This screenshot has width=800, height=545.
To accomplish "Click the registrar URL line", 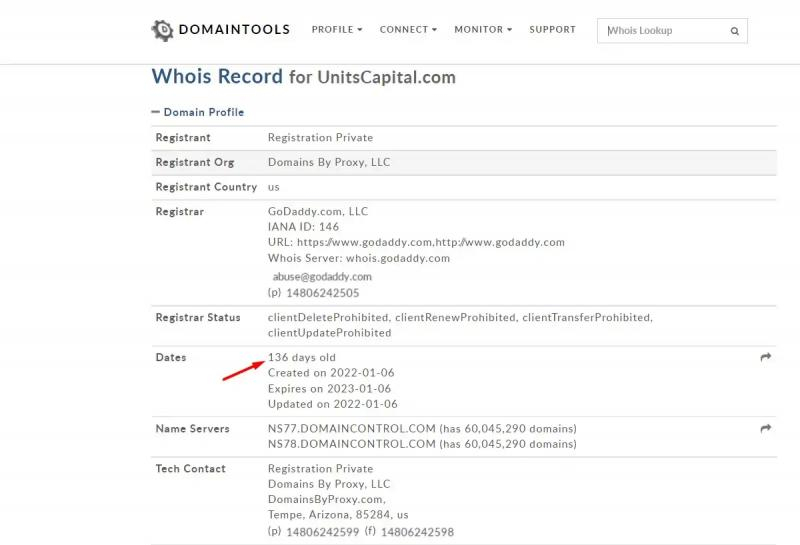I will pyautogui.click(x=416, y=242).
